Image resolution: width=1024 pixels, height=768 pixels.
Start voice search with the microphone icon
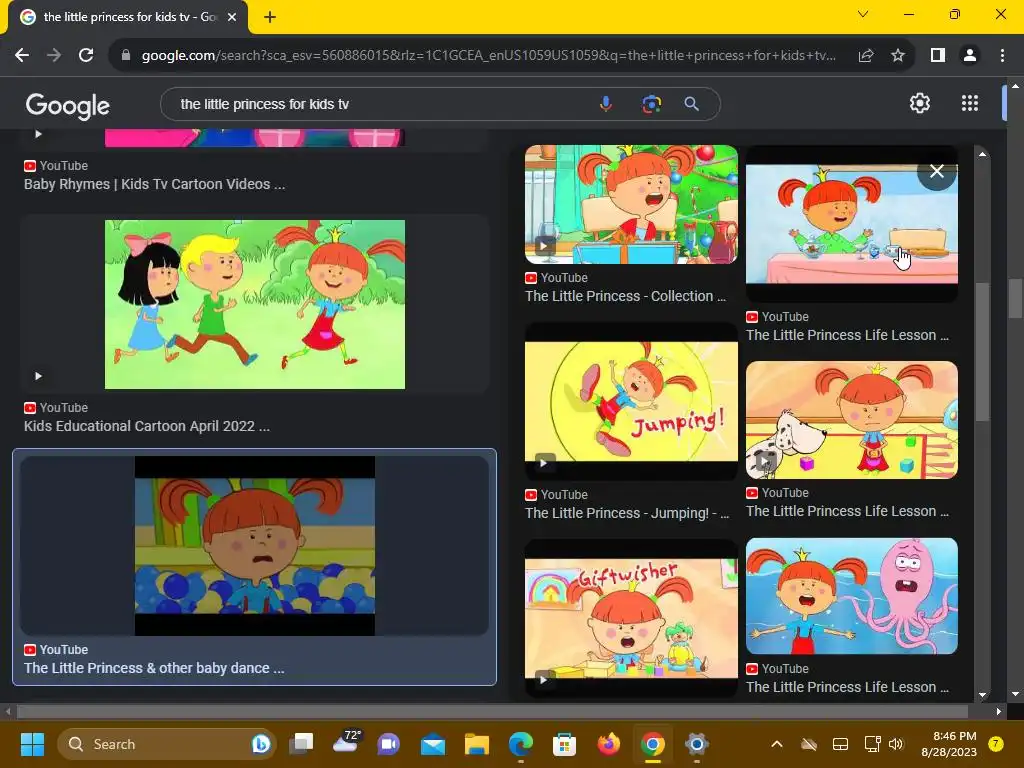pos(605,104)
